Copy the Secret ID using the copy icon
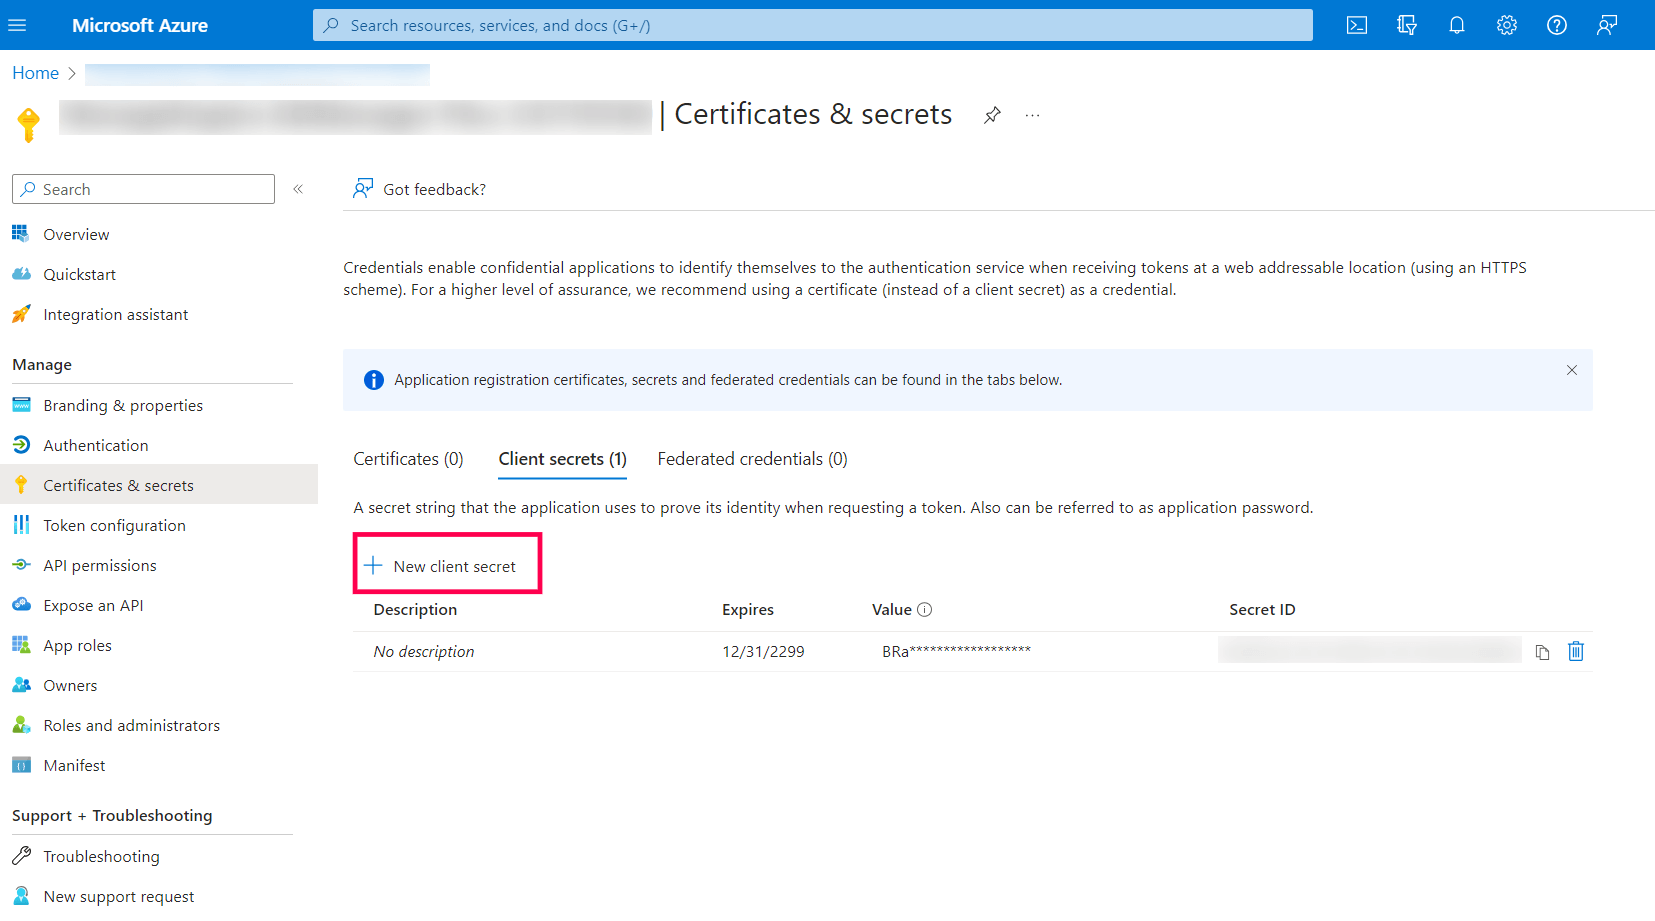The width and height of the screenshot is (1655, 921). coord(1542,651)
